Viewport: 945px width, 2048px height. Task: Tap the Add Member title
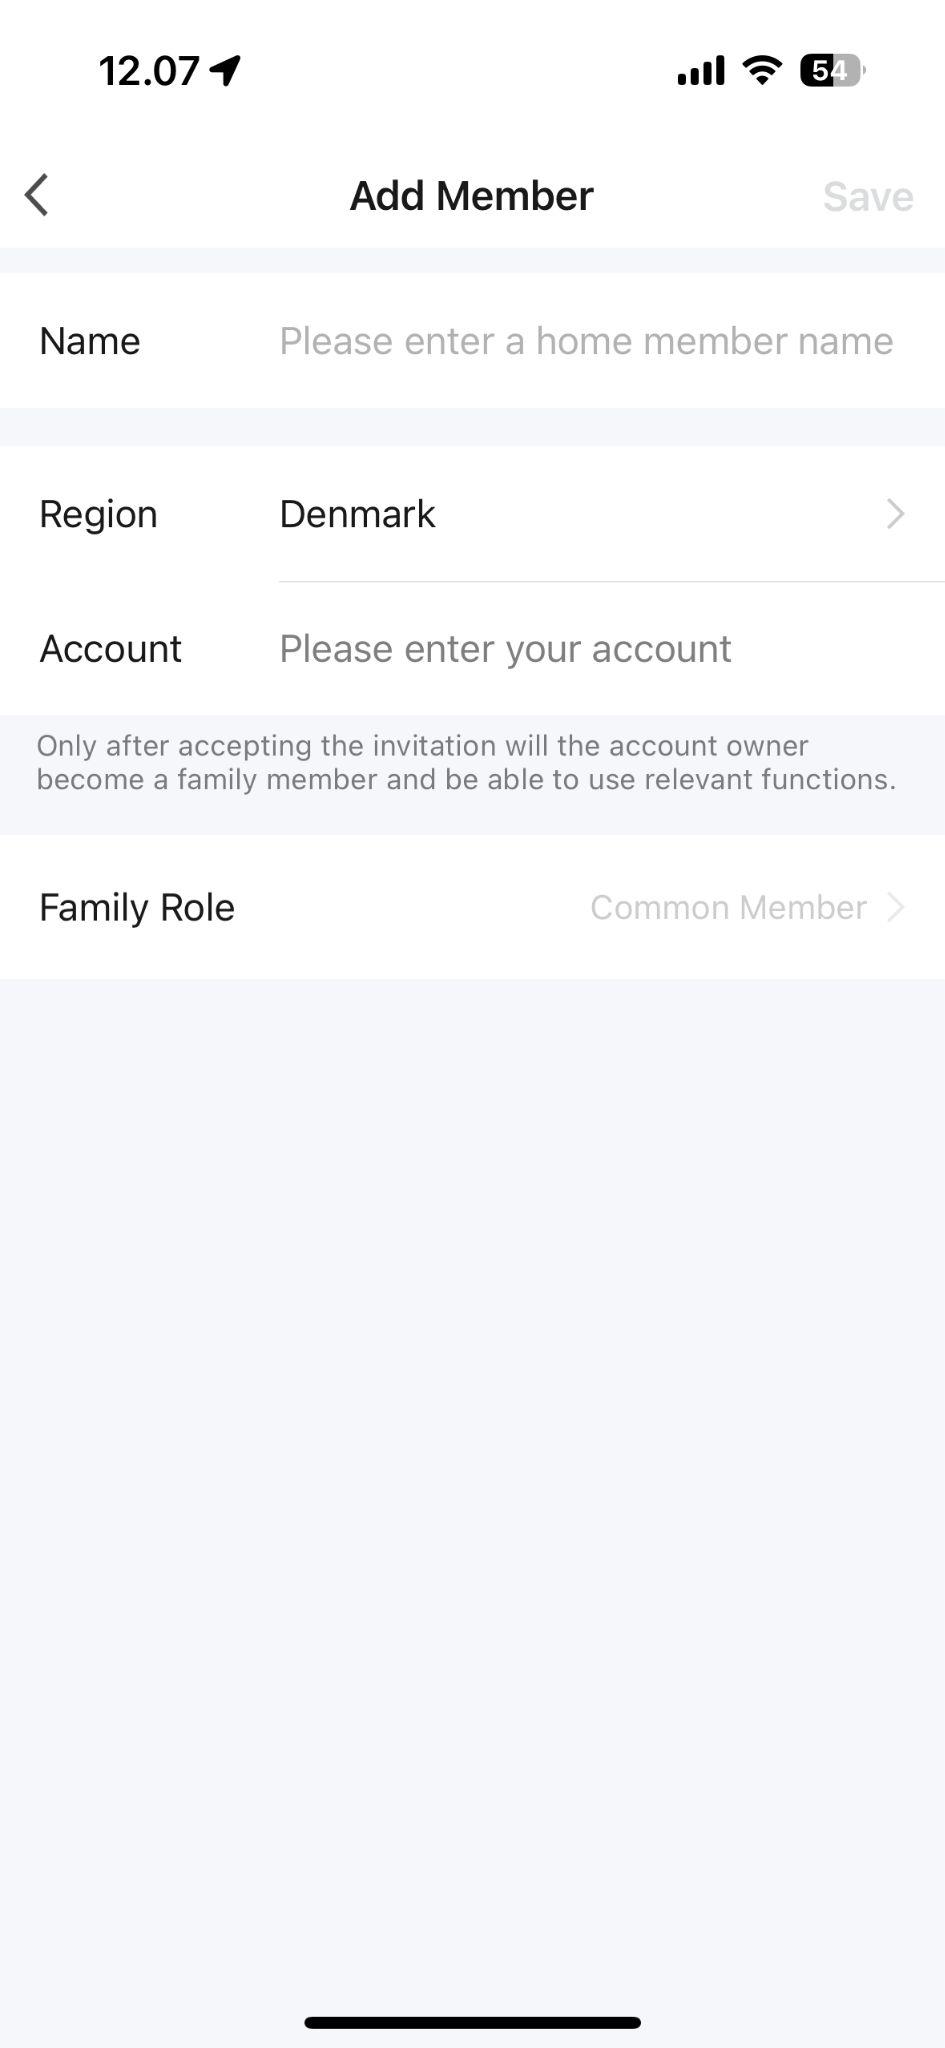(x=471, y=196)
